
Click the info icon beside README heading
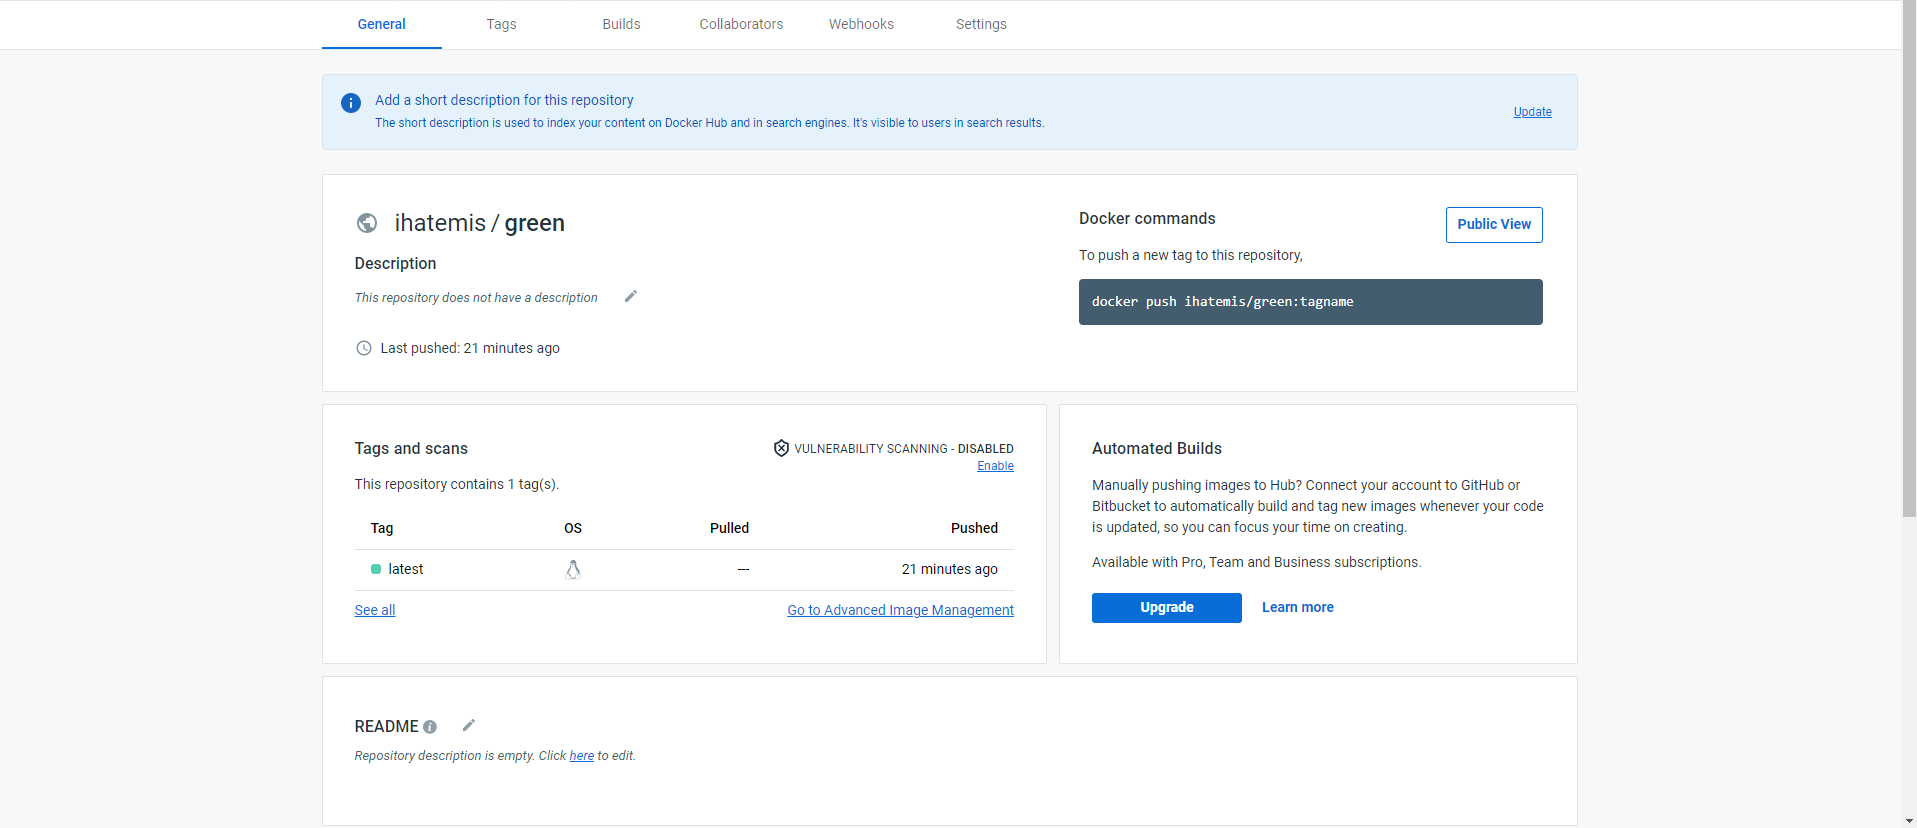pyautogui.click(x=430, y=727)
